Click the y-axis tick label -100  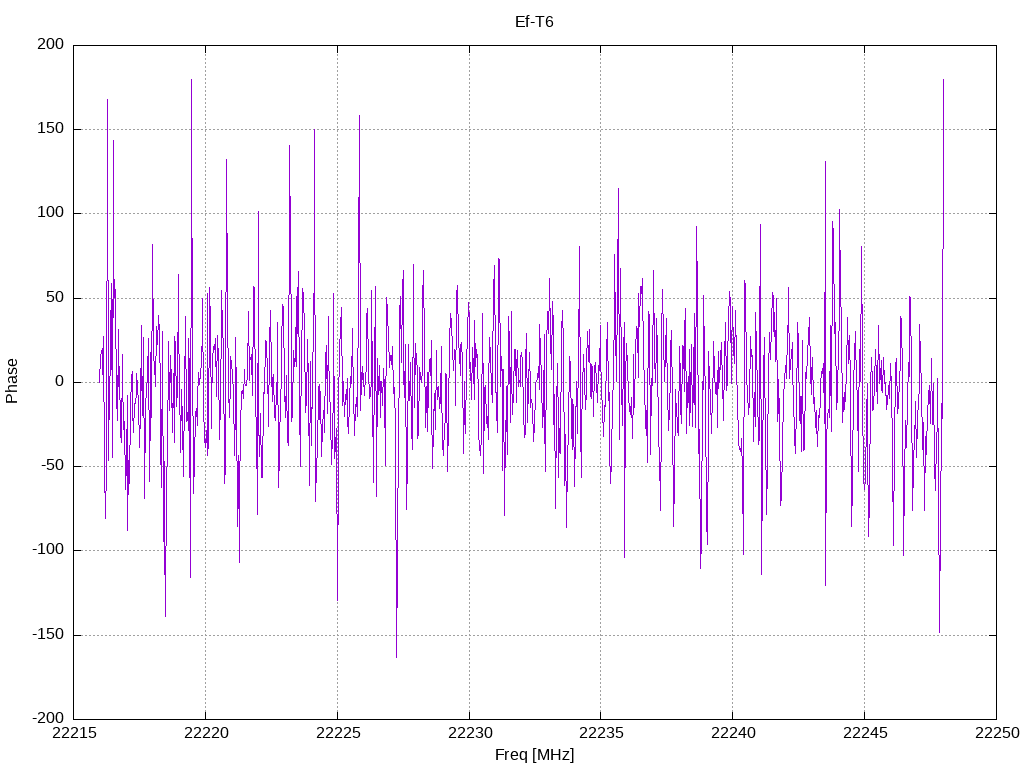tap(48, 550)
